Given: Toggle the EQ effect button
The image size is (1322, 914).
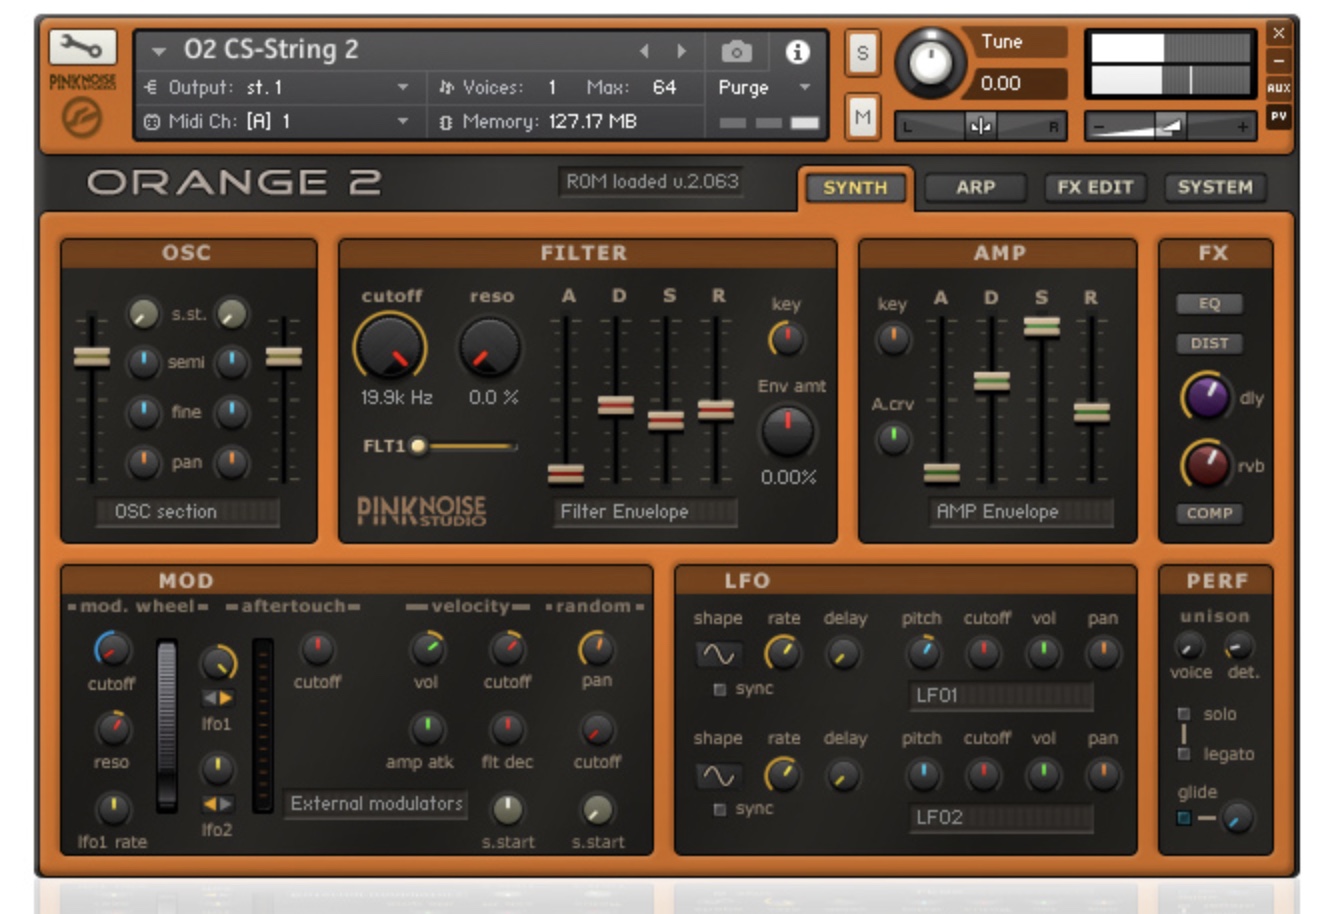Looking at the screenshot, I should point(1209,304).
